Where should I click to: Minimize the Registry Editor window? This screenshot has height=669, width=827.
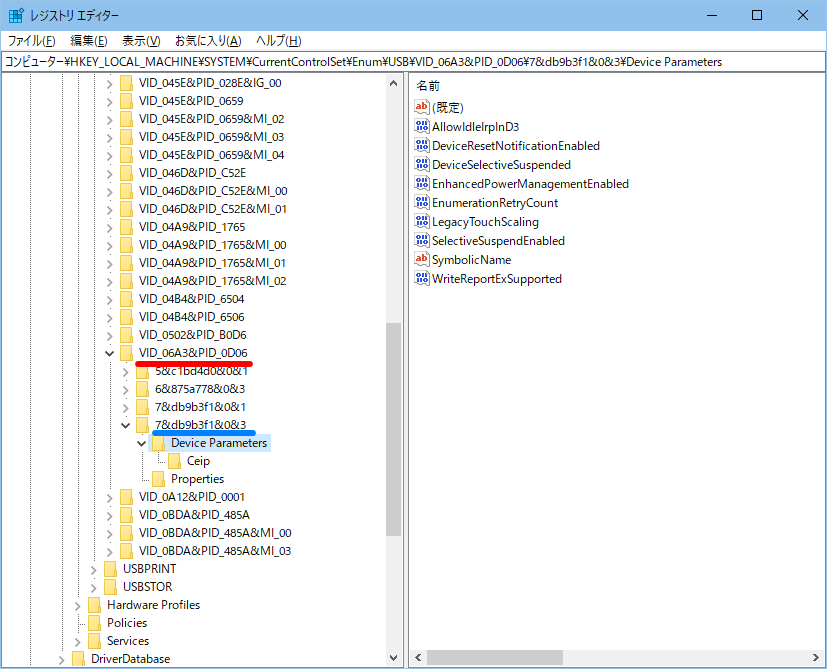coord(712,15)
